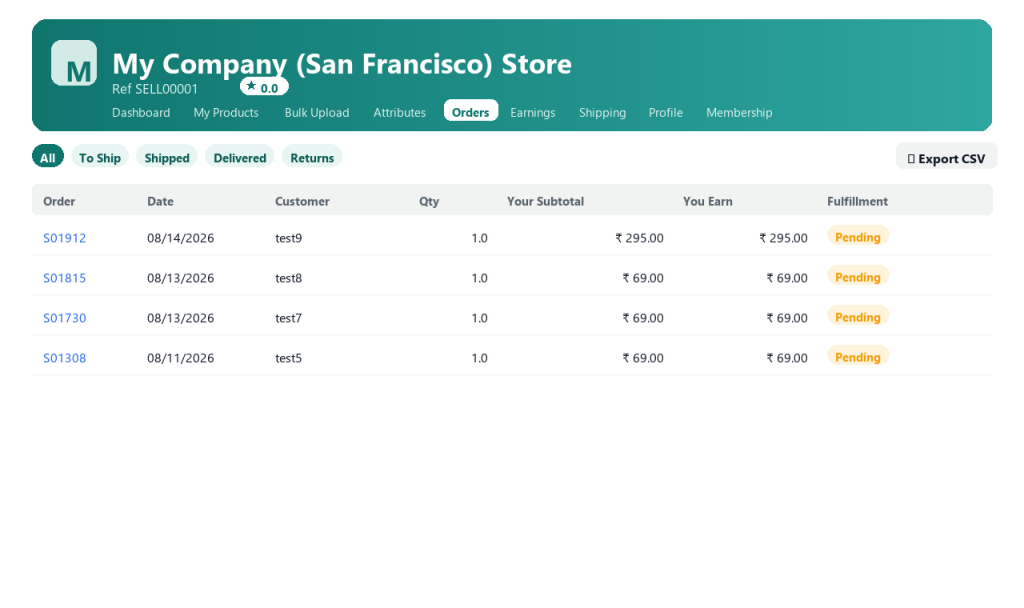Image resolution: width=1024 pixels, height=608 pixels.
Task: Switch to the Attributes tab
Action: pyautogui.click(x=400, y=112)
